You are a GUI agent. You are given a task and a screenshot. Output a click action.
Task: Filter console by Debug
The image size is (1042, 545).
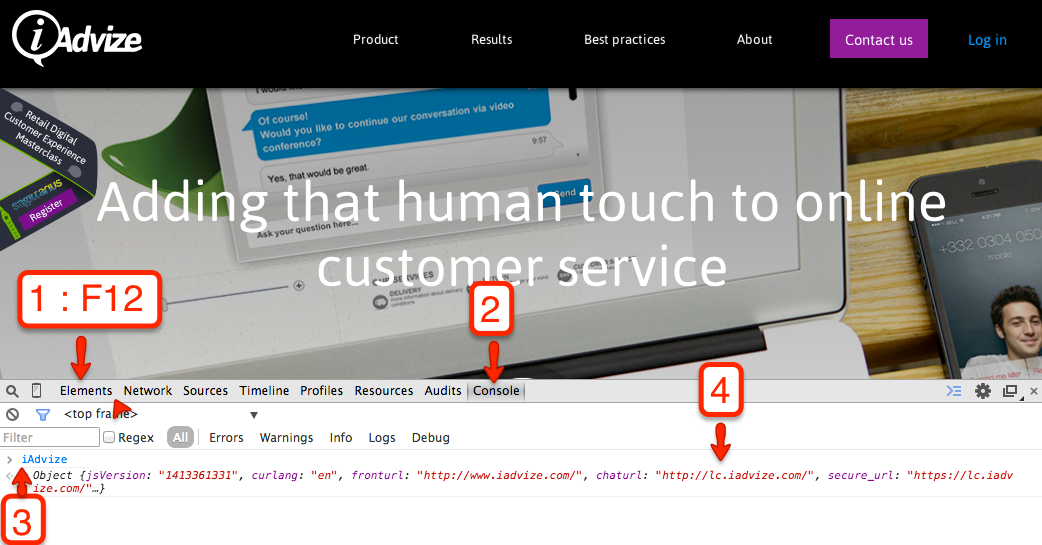point(431,437)
